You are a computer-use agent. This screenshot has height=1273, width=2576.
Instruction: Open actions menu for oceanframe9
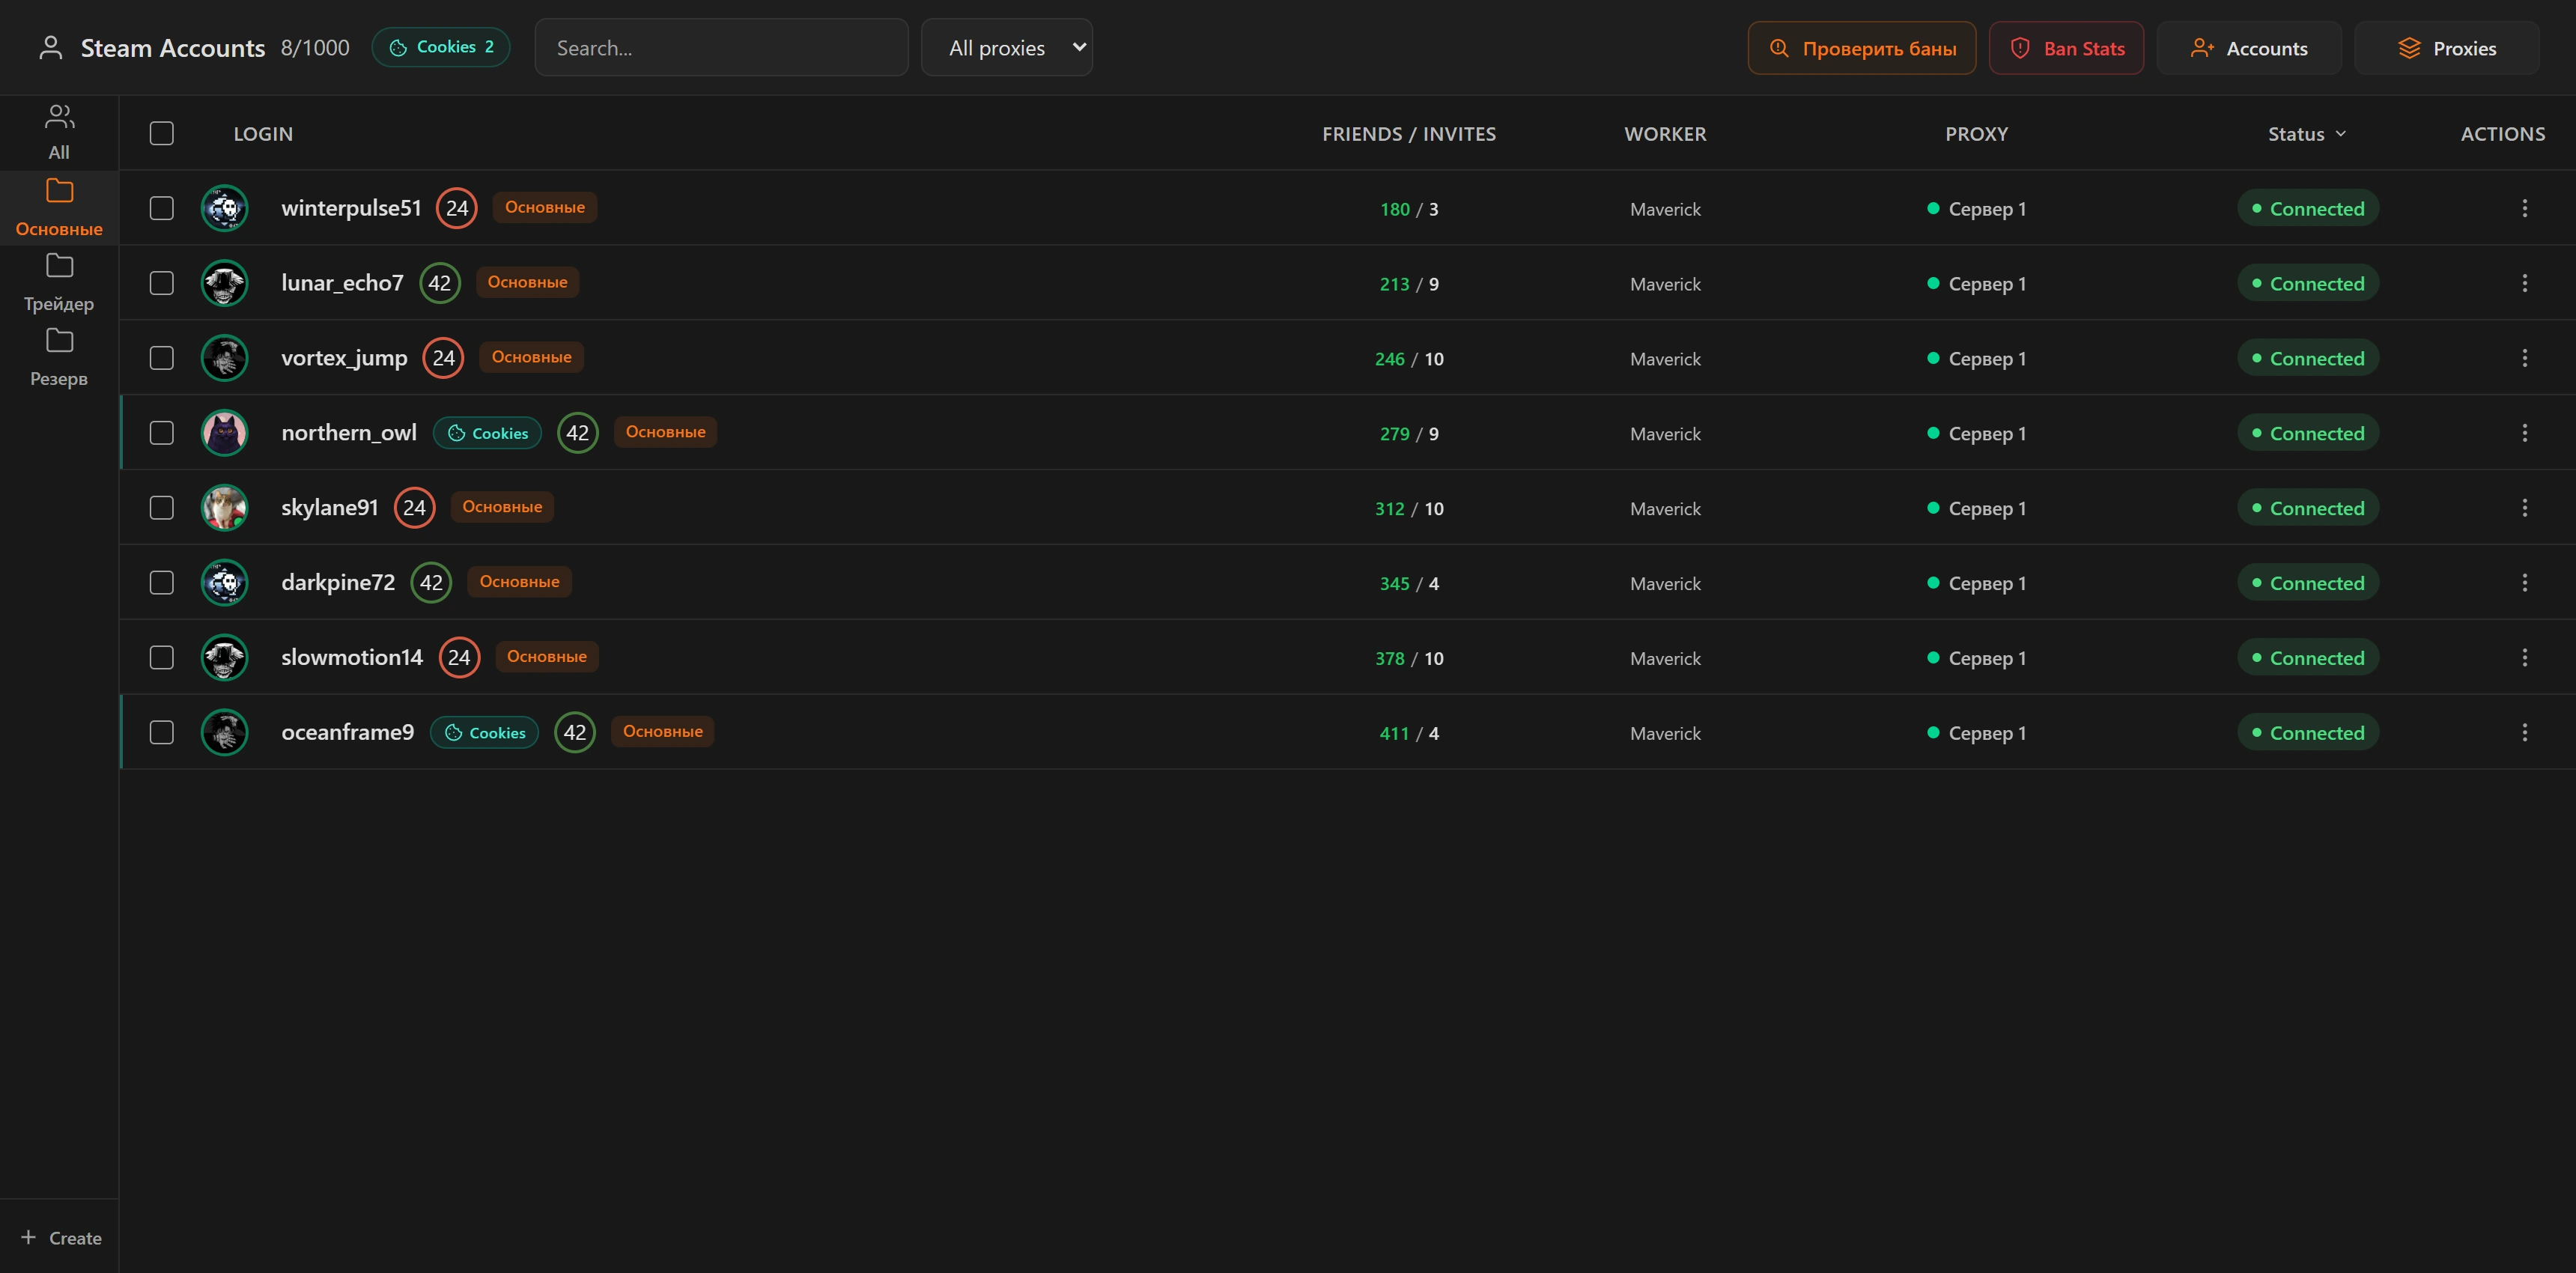click(x=2524, y=733)
